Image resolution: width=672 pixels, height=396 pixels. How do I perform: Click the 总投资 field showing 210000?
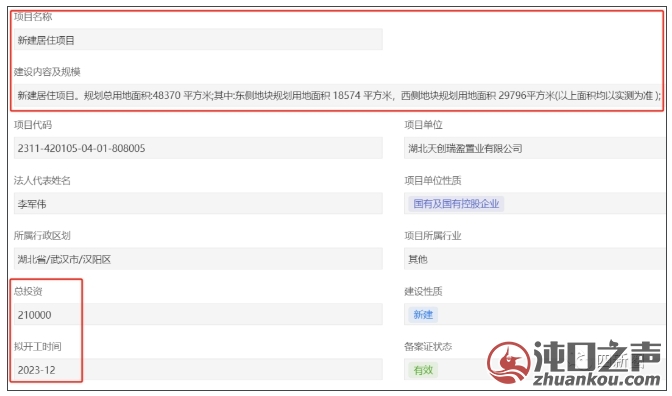point(198,314)
